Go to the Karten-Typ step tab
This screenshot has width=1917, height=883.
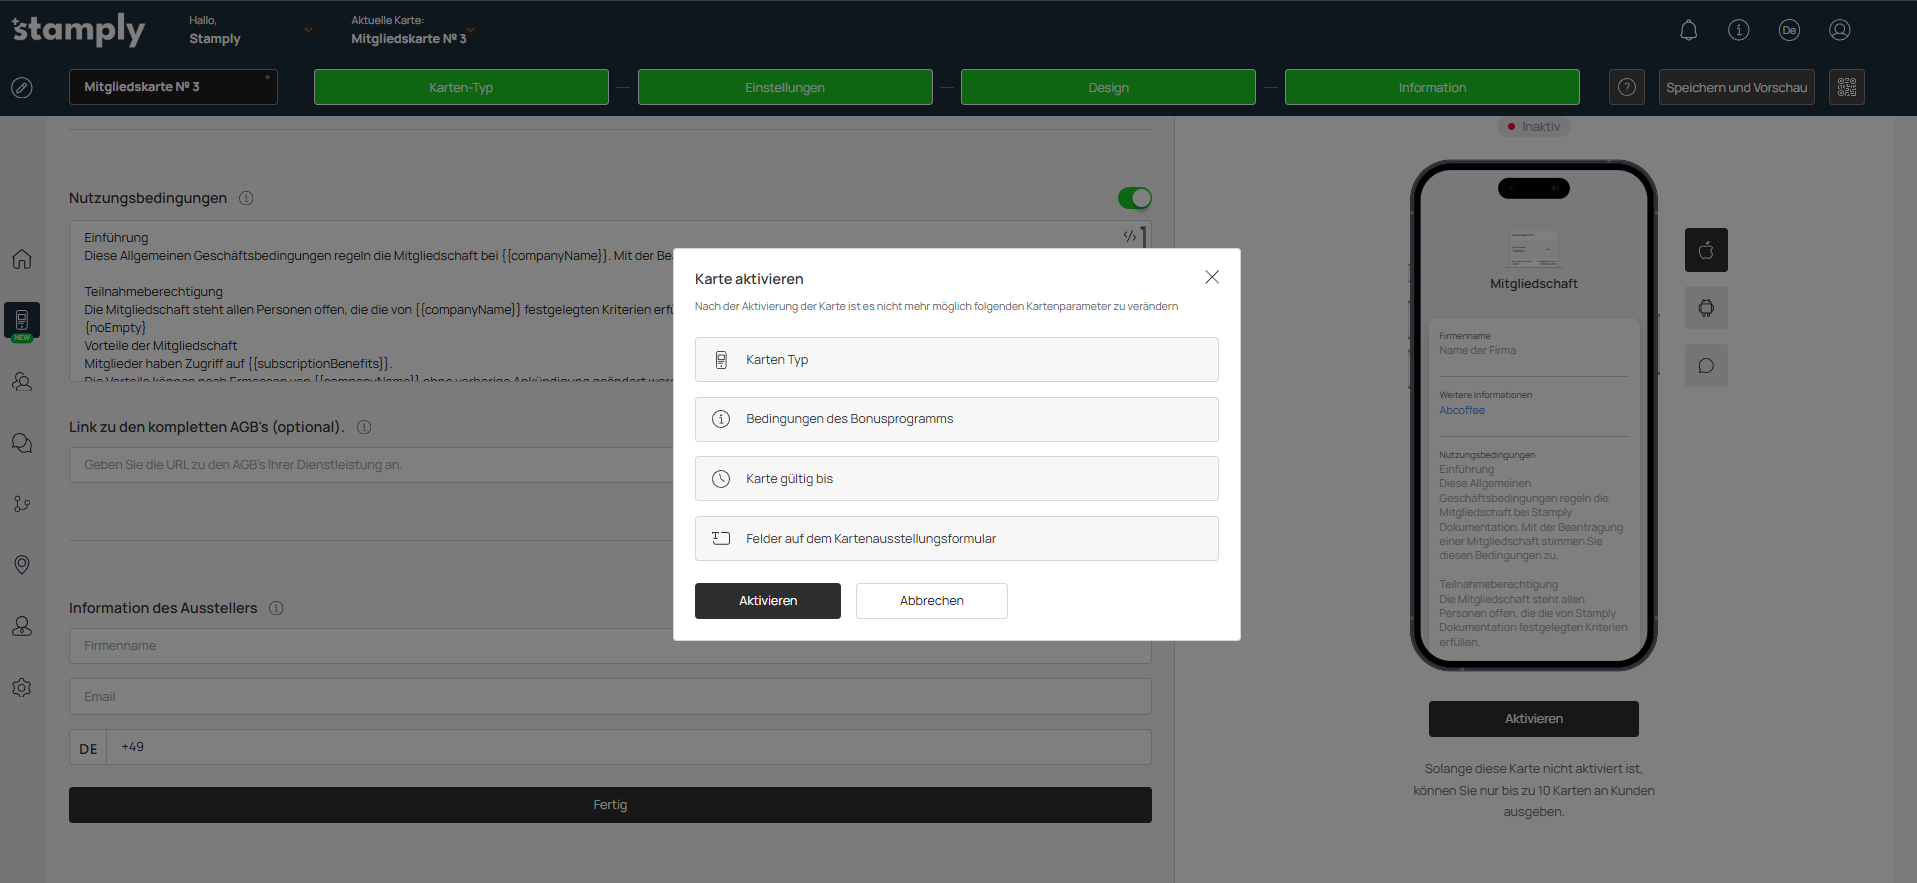pyautogui.click(x=461, y=87)
